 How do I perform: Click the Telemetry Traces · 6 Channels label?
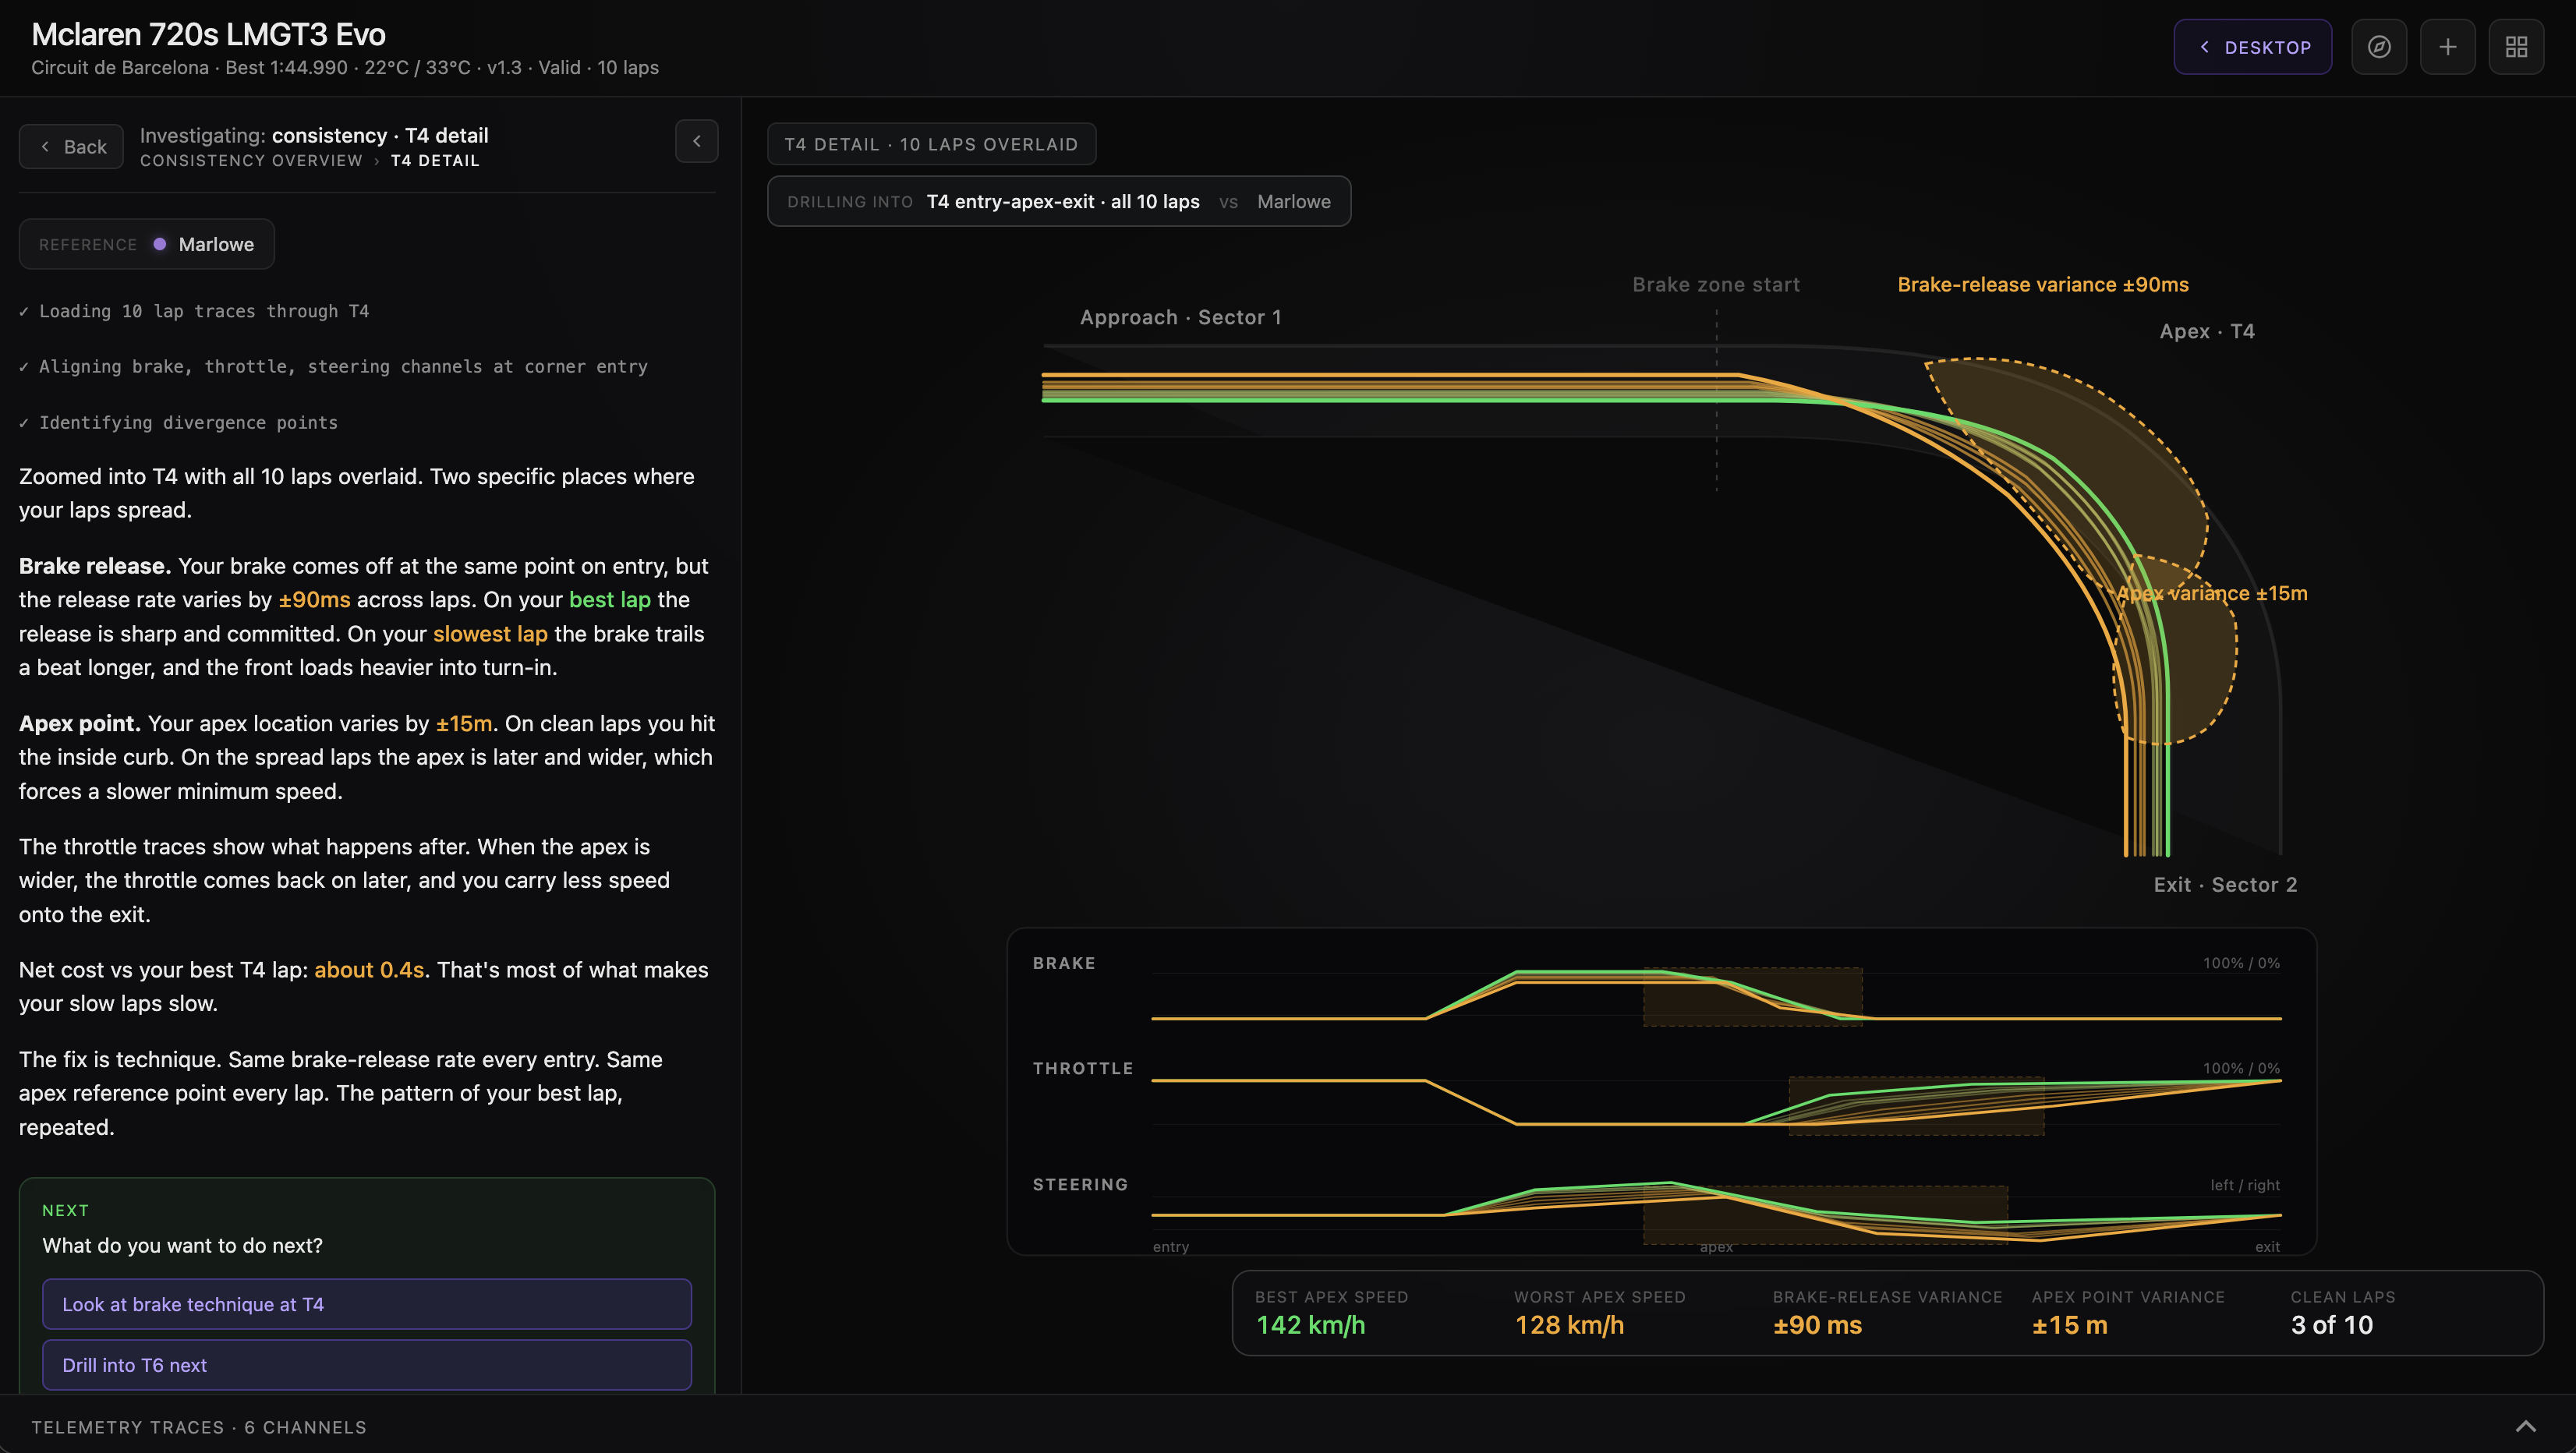click(x=199, y=1427)
